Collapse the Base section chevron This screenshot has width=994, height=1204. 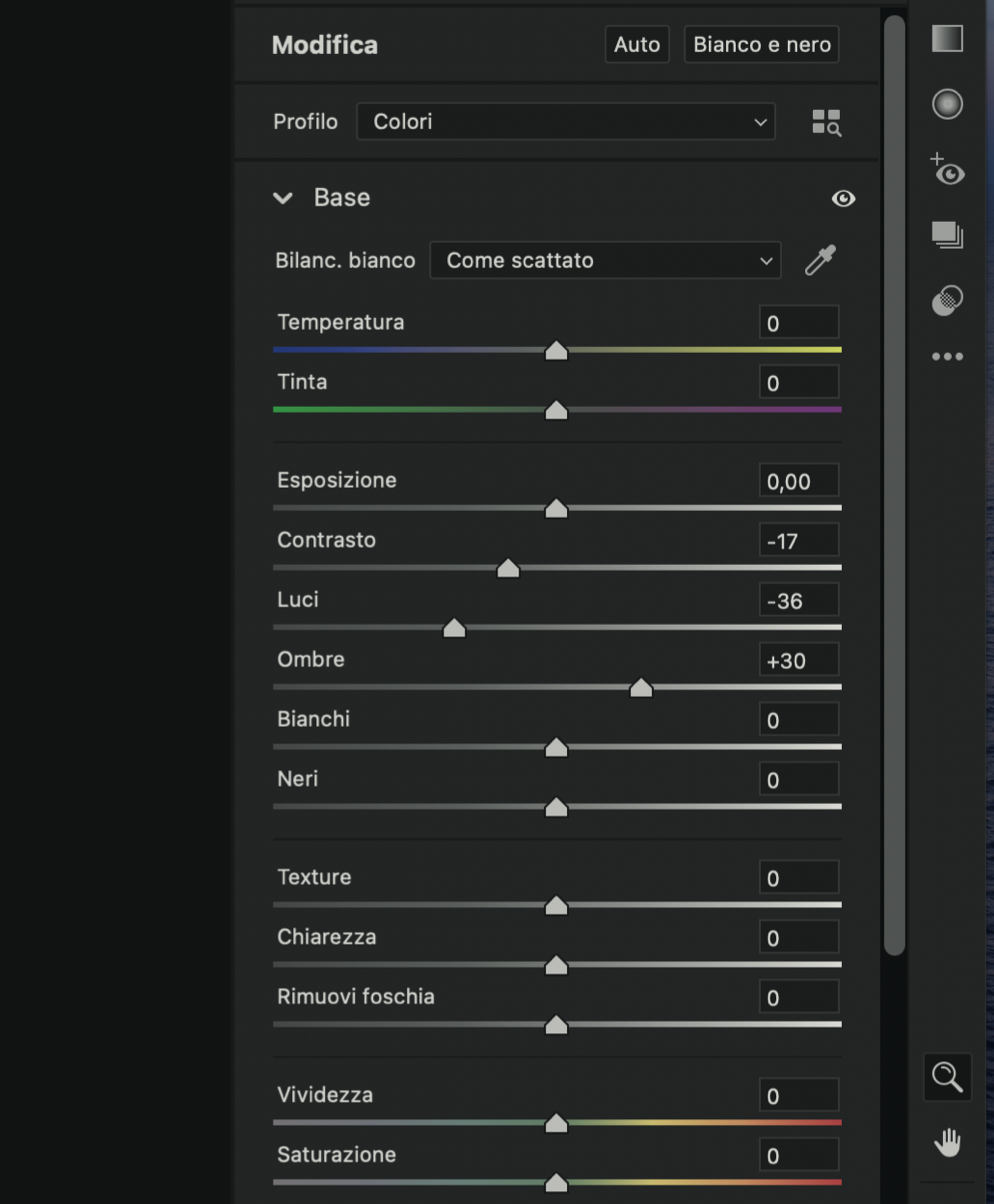pos(283,198)
